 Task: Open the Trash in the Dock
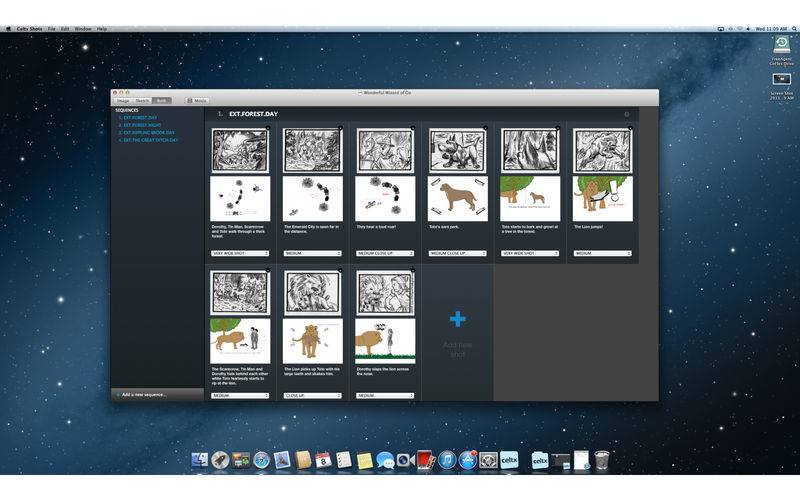pos(602,460)
